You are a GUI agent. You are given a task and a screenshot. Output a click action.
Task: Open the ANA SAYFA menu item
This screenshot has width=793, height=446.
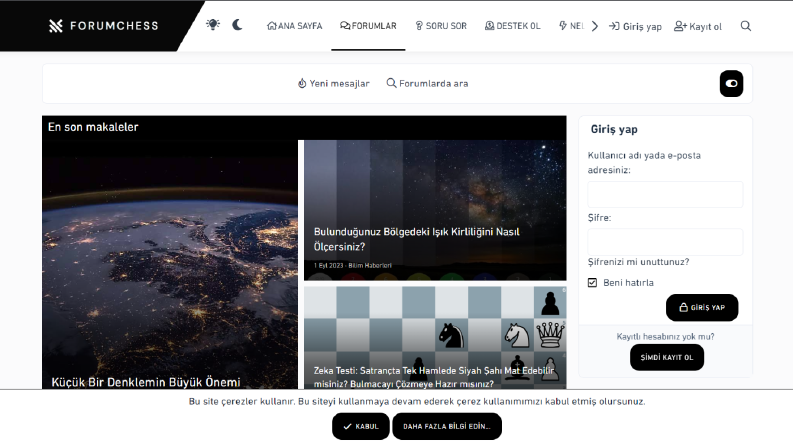294,26
